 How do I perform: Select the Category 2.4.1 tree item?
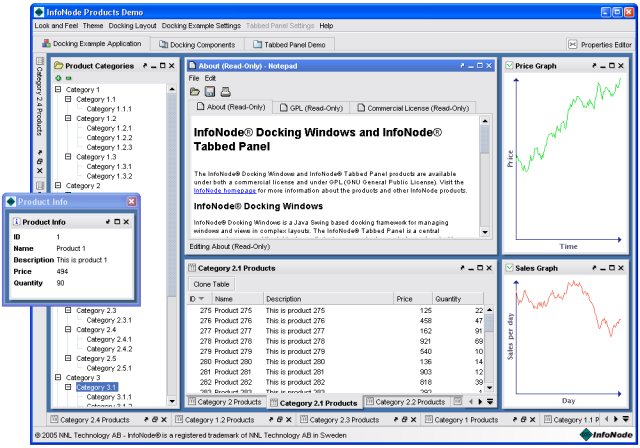(109, 339)
